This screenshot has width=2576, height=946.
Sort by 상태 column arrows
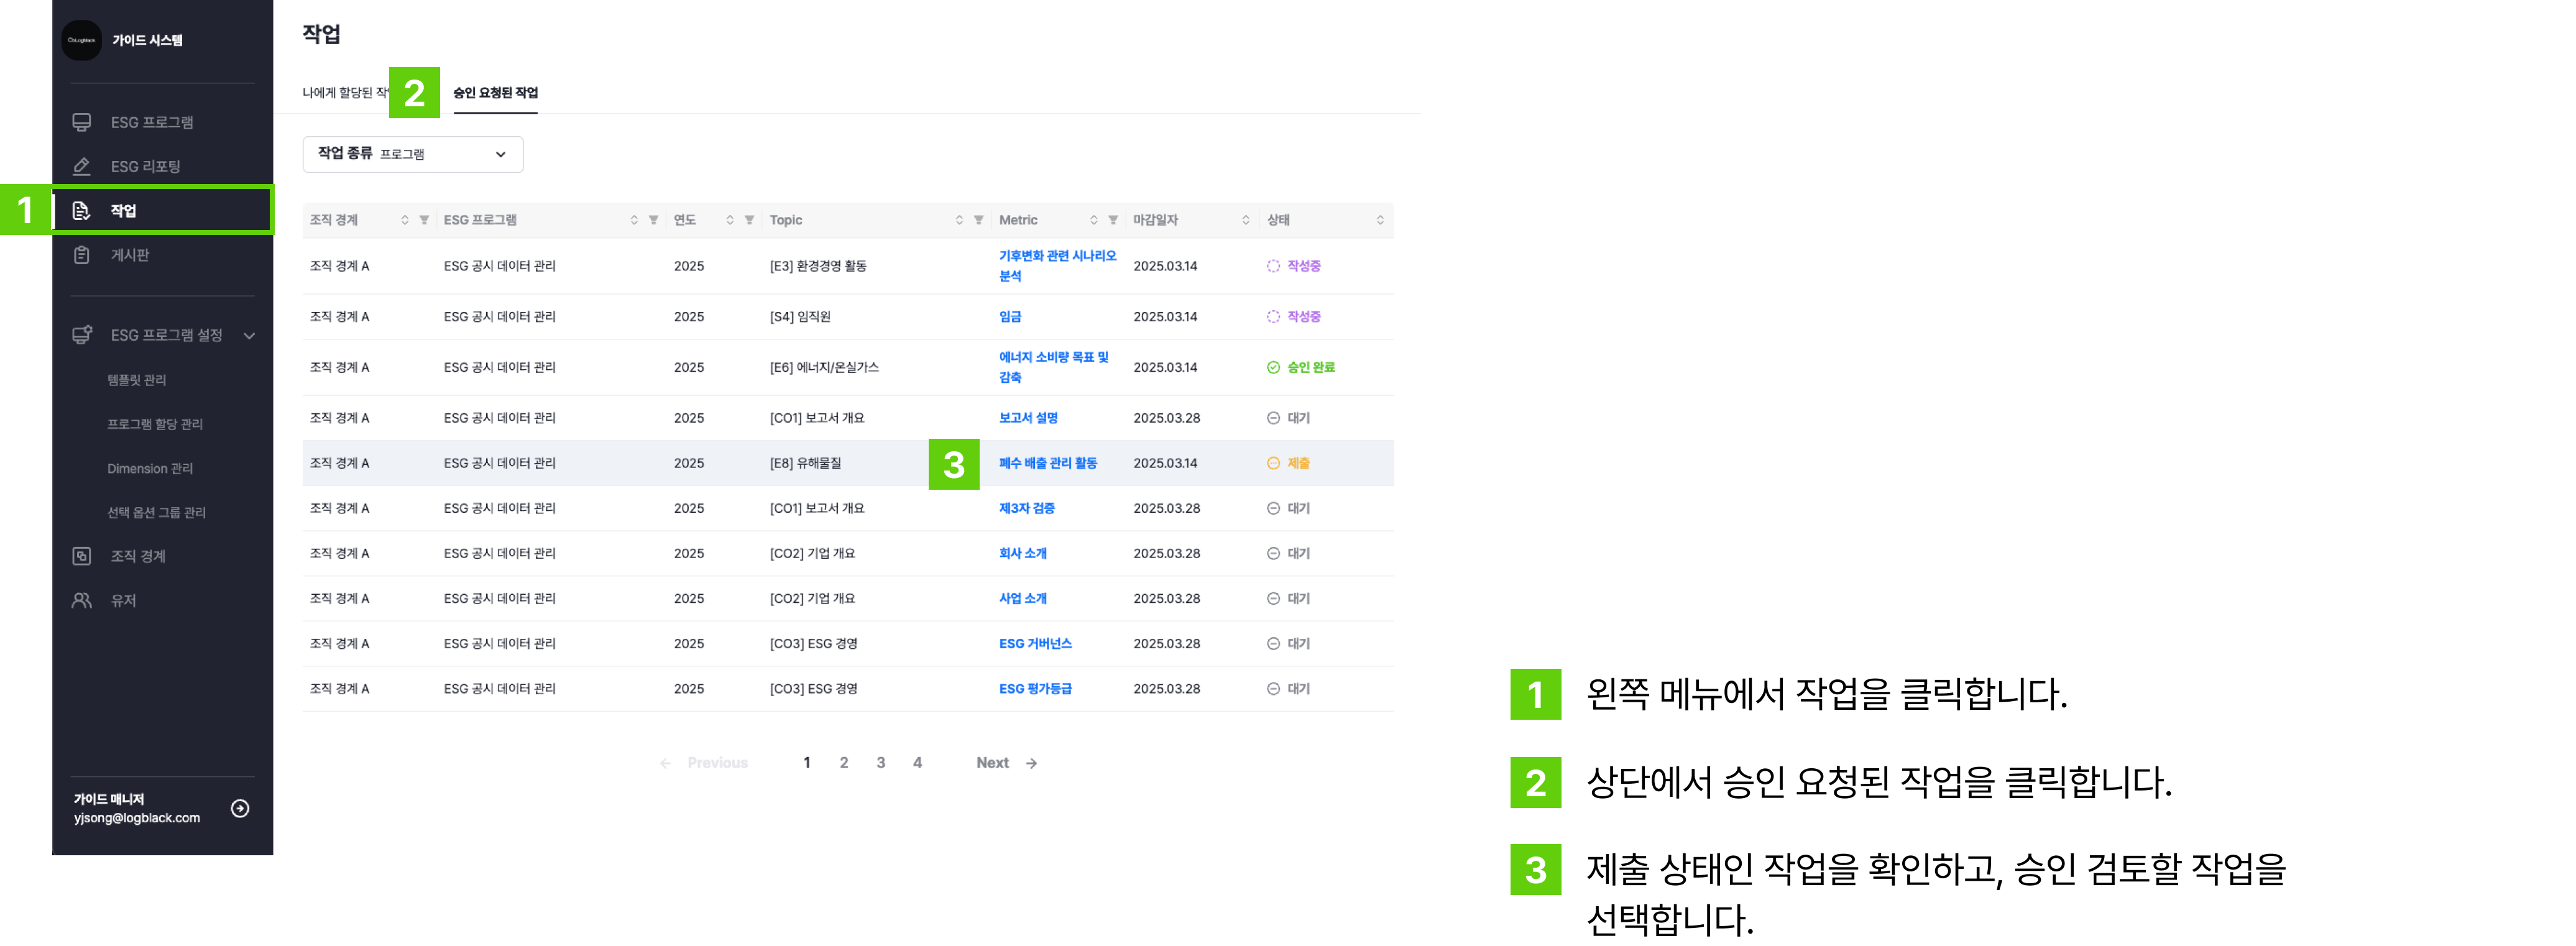(x=1380, y=220)
